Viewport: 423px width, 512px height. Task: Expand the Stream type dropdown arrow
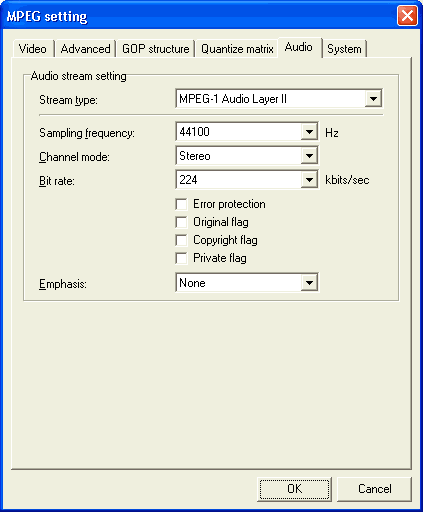(373, 99)
